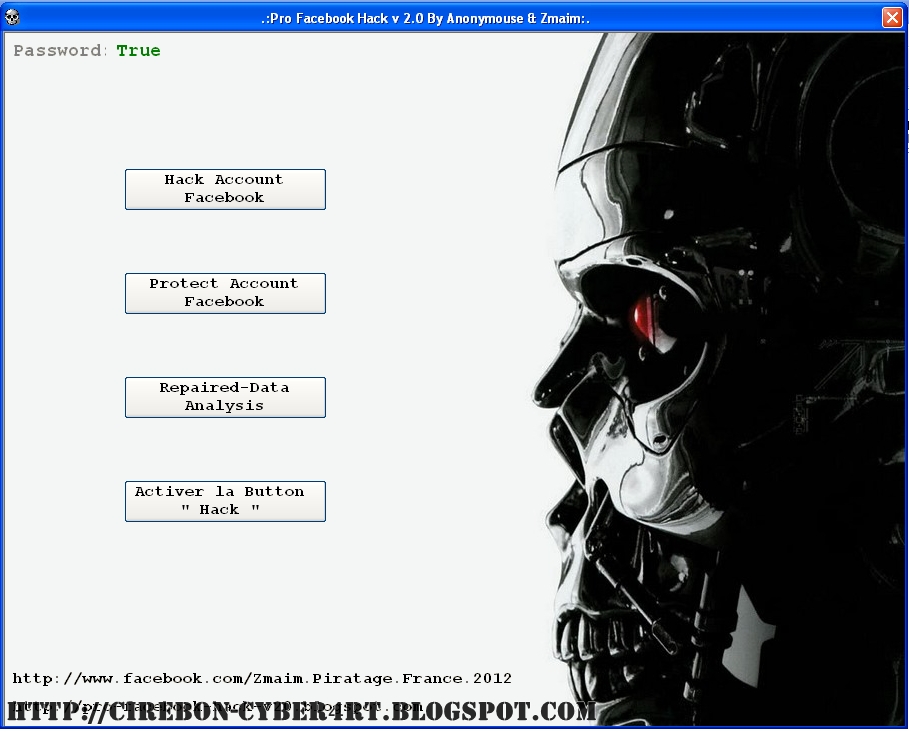This screenshot has width=909, height=732.
Task: Click the Hack Account Facebook button
Action: click(x=225, y=189)
